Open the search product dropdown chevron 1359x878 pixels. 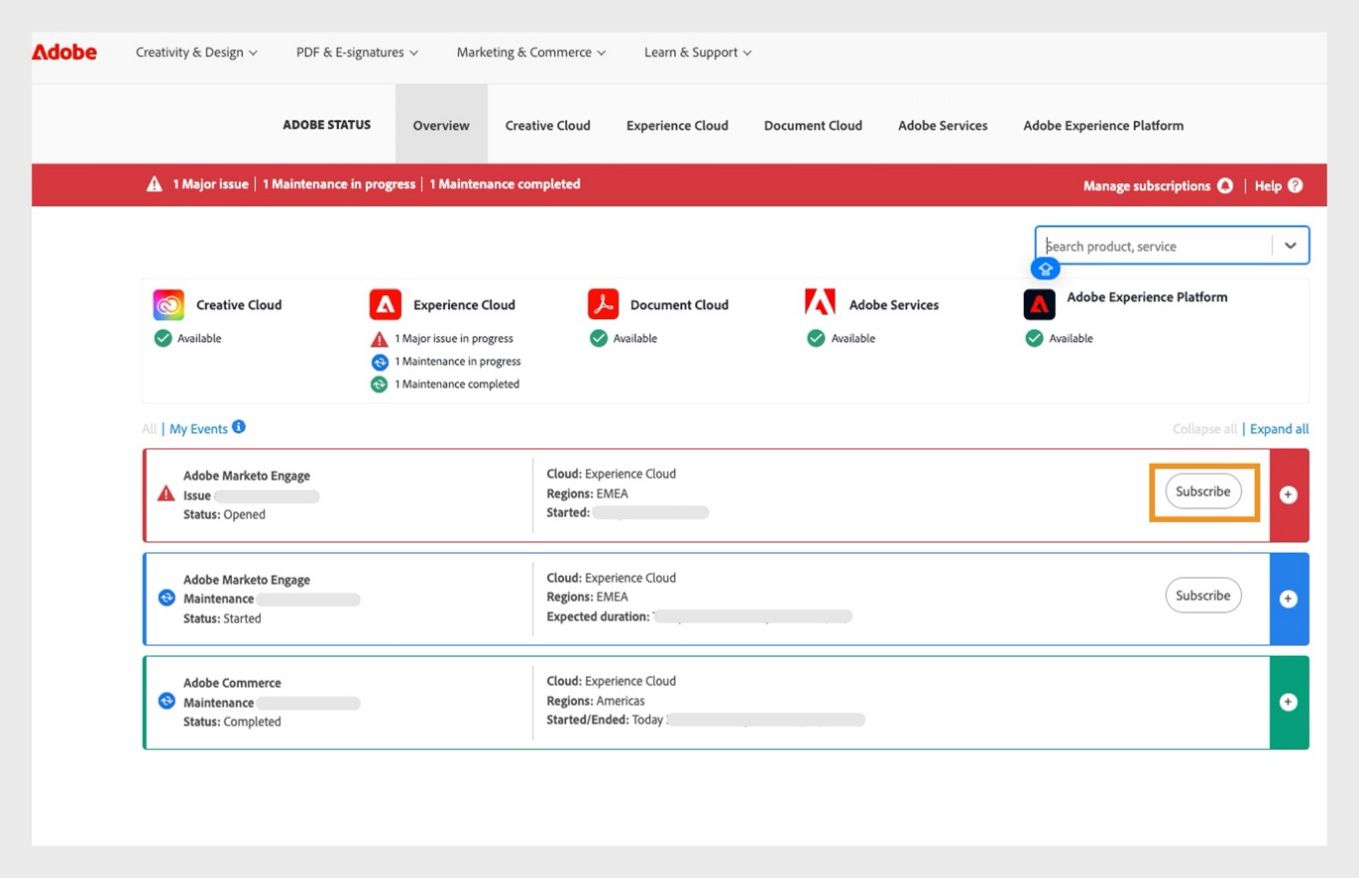(1290, 244)
